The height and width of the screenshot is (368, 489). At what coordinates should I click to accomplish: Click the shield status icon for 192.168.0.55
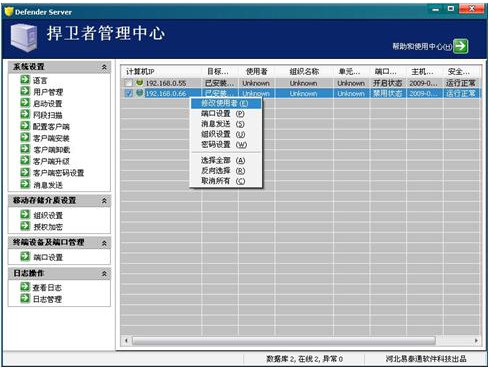140,82
